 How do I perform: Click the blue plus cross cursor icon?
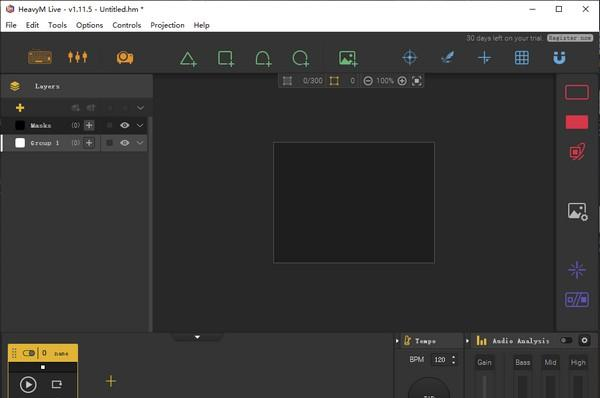(484, 58)
